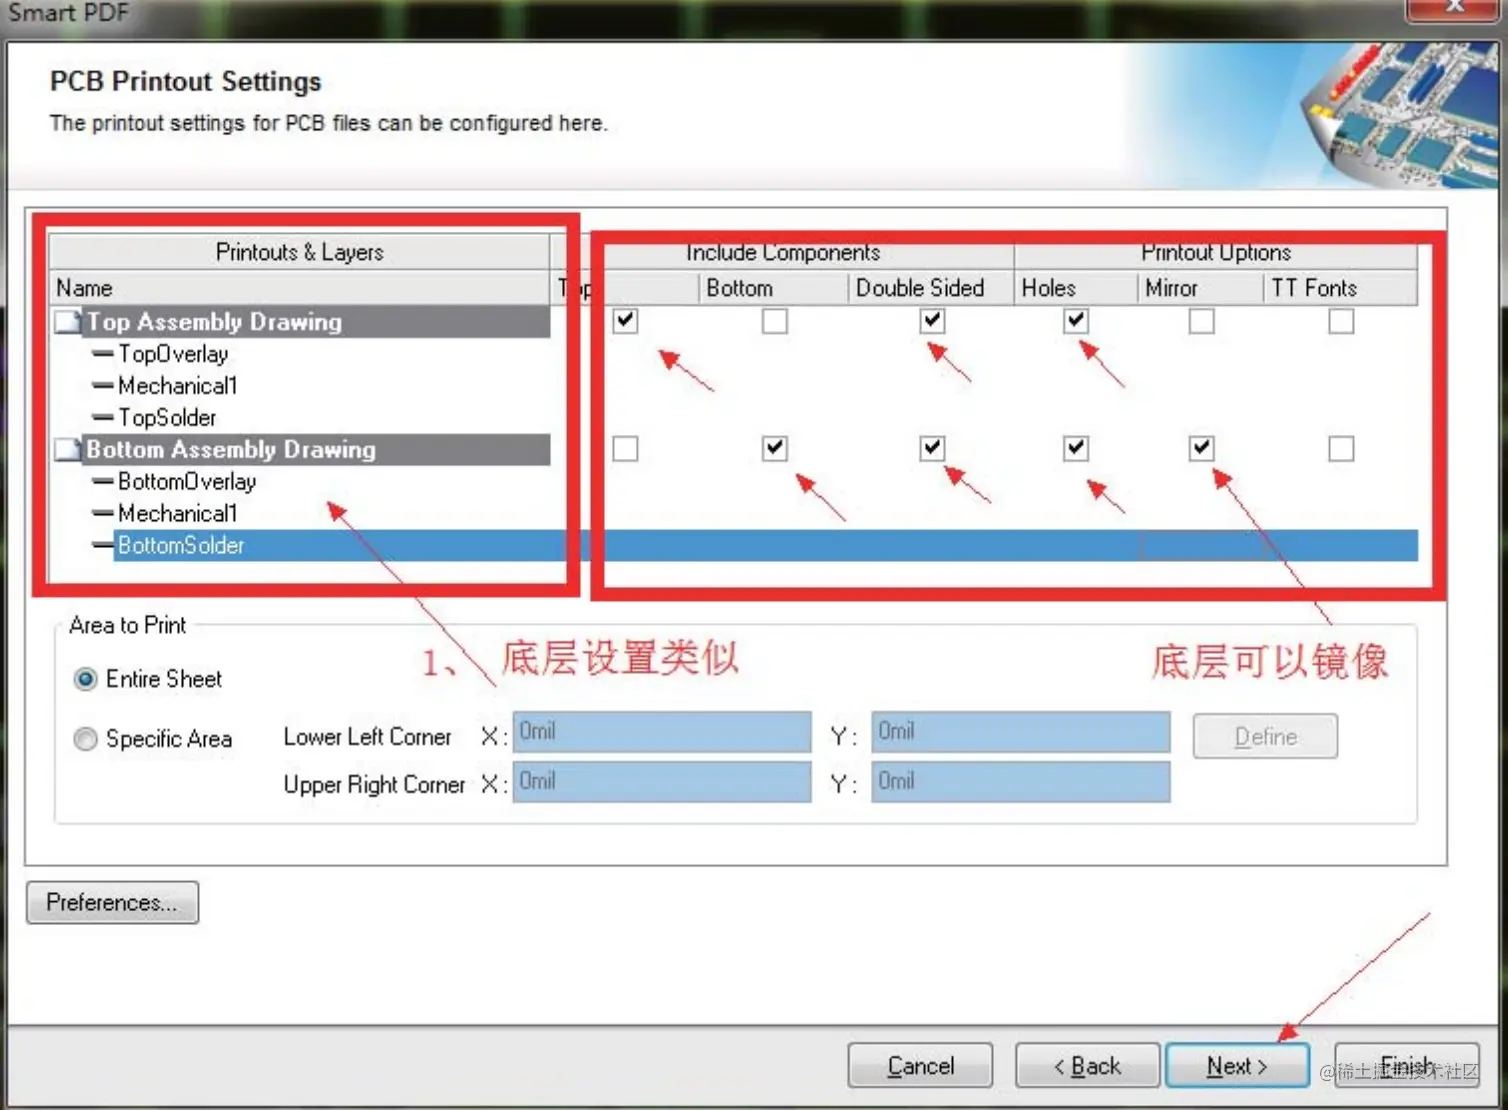
Task: Select Mechanical1 under Bottom Assembly Drawing
Action: 177,514
